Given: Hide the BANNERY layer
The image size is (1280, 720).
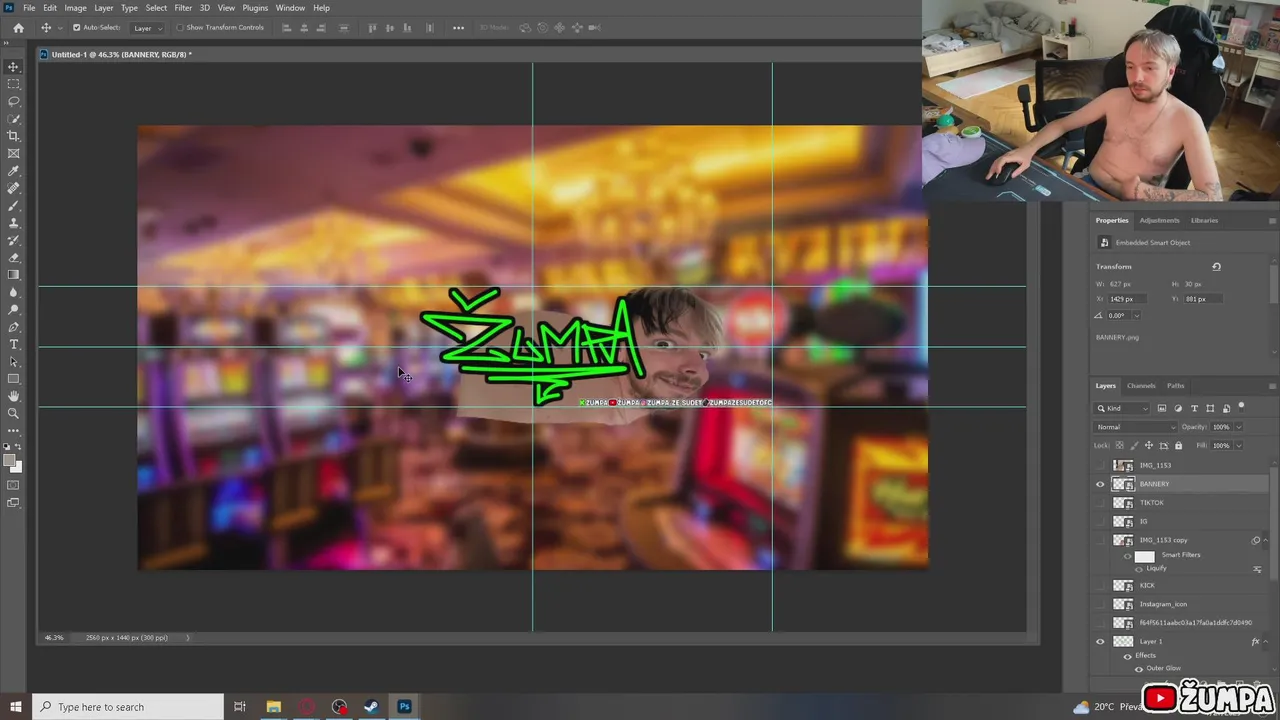Looking at the screenshot, I should pos(1100,484).
